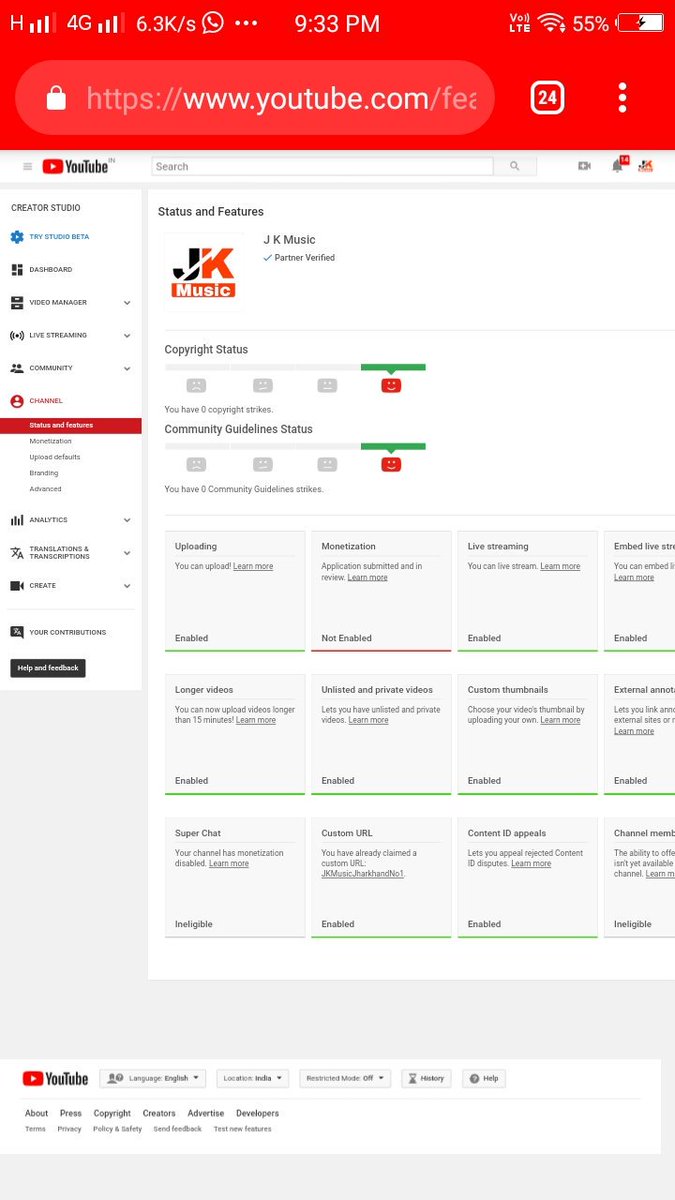Expand the Live Streaming section
675x1200 pixels.
pyautogui.click(x=127, y=335)
